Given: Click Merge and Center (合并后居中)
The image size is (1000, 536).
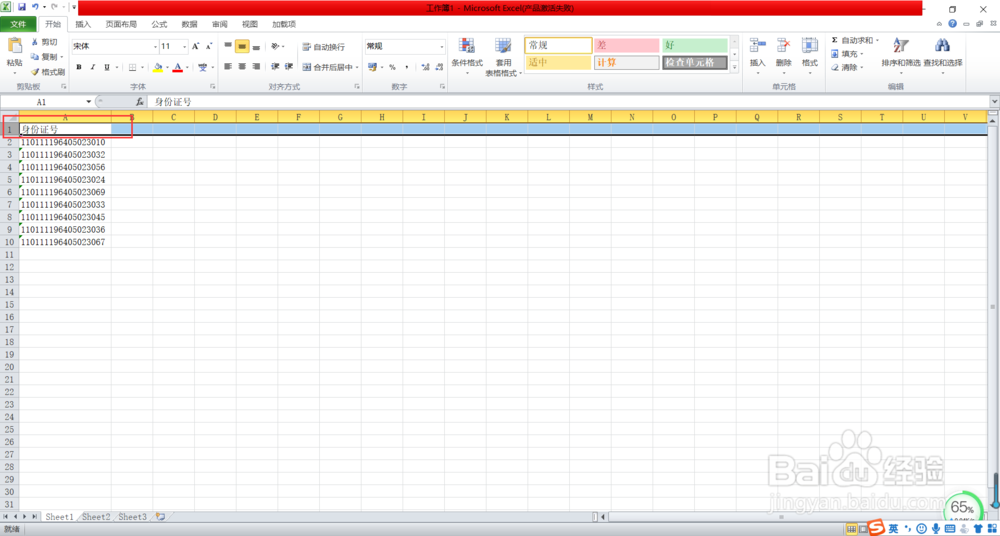Looking at the screenshot, I should pos(327,67).
